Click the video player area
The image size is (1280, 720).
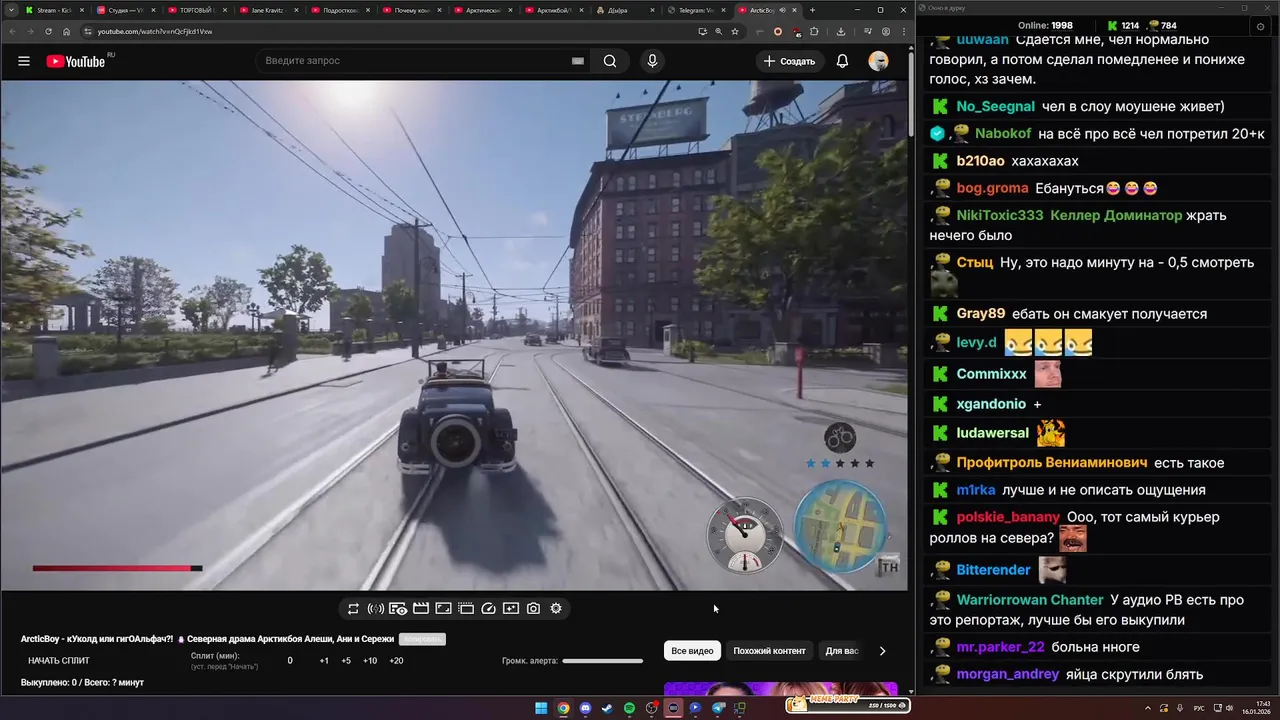(454, 335)
